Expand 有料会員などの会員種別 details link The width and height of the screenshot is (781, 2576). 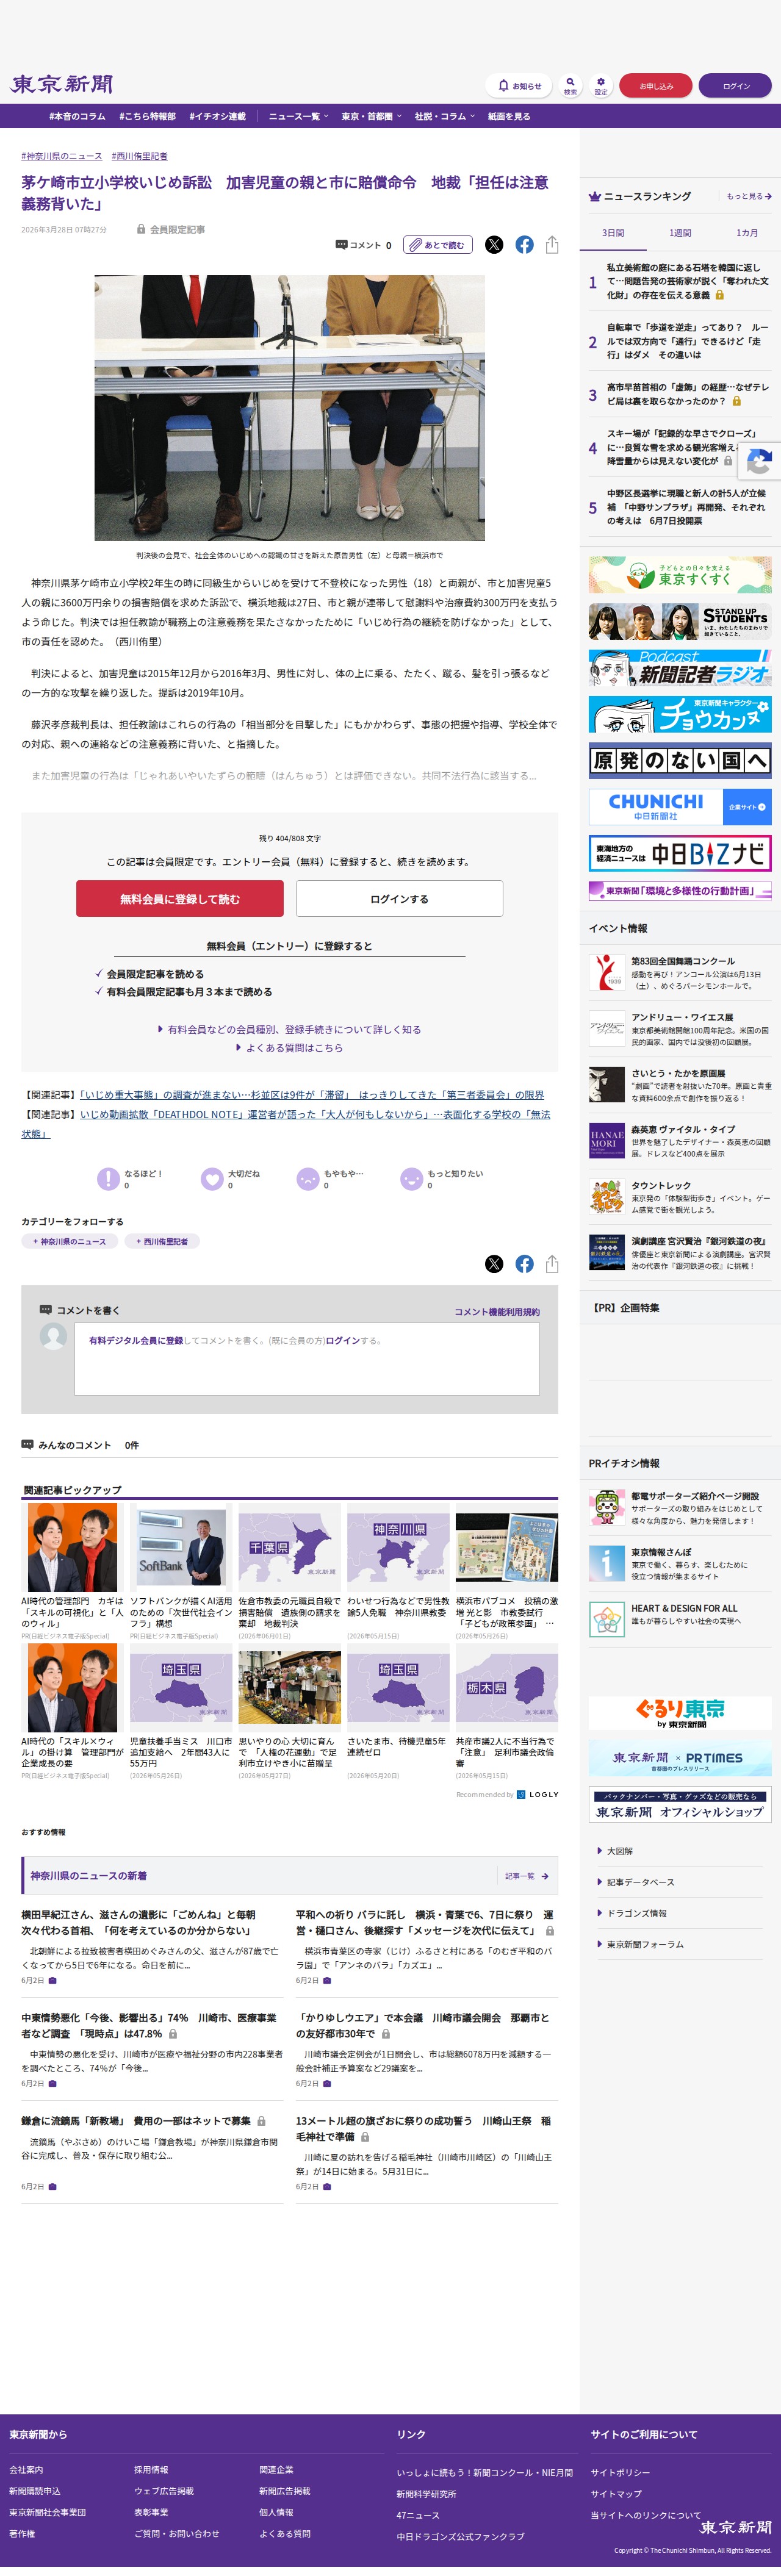(x=289, y=1029)
